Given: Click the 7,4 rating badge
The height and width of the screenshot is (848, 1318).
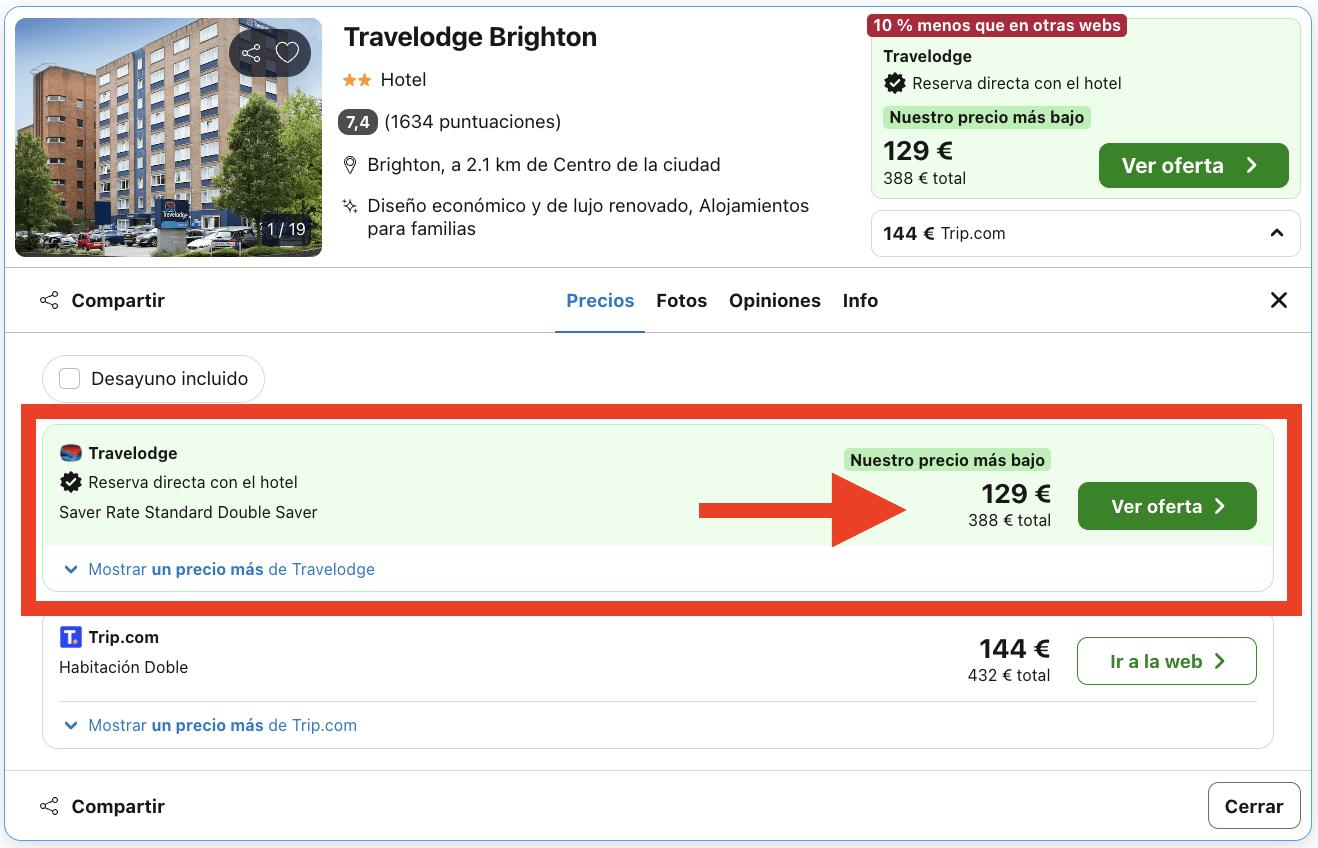Looking at the screenshot, I should pyautogui.click(x=358, y=122).
